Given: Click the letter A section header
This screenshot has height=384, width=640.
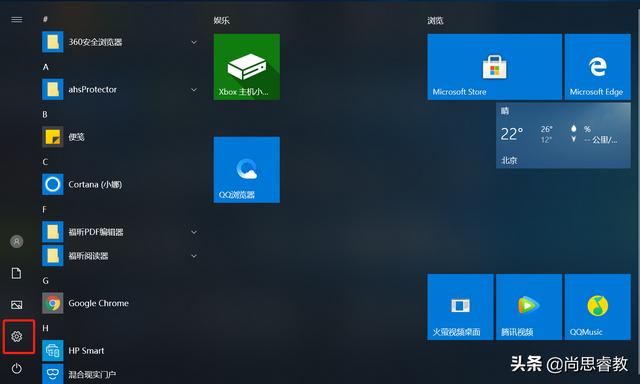Looking at the screenshot, I should 46,67.
